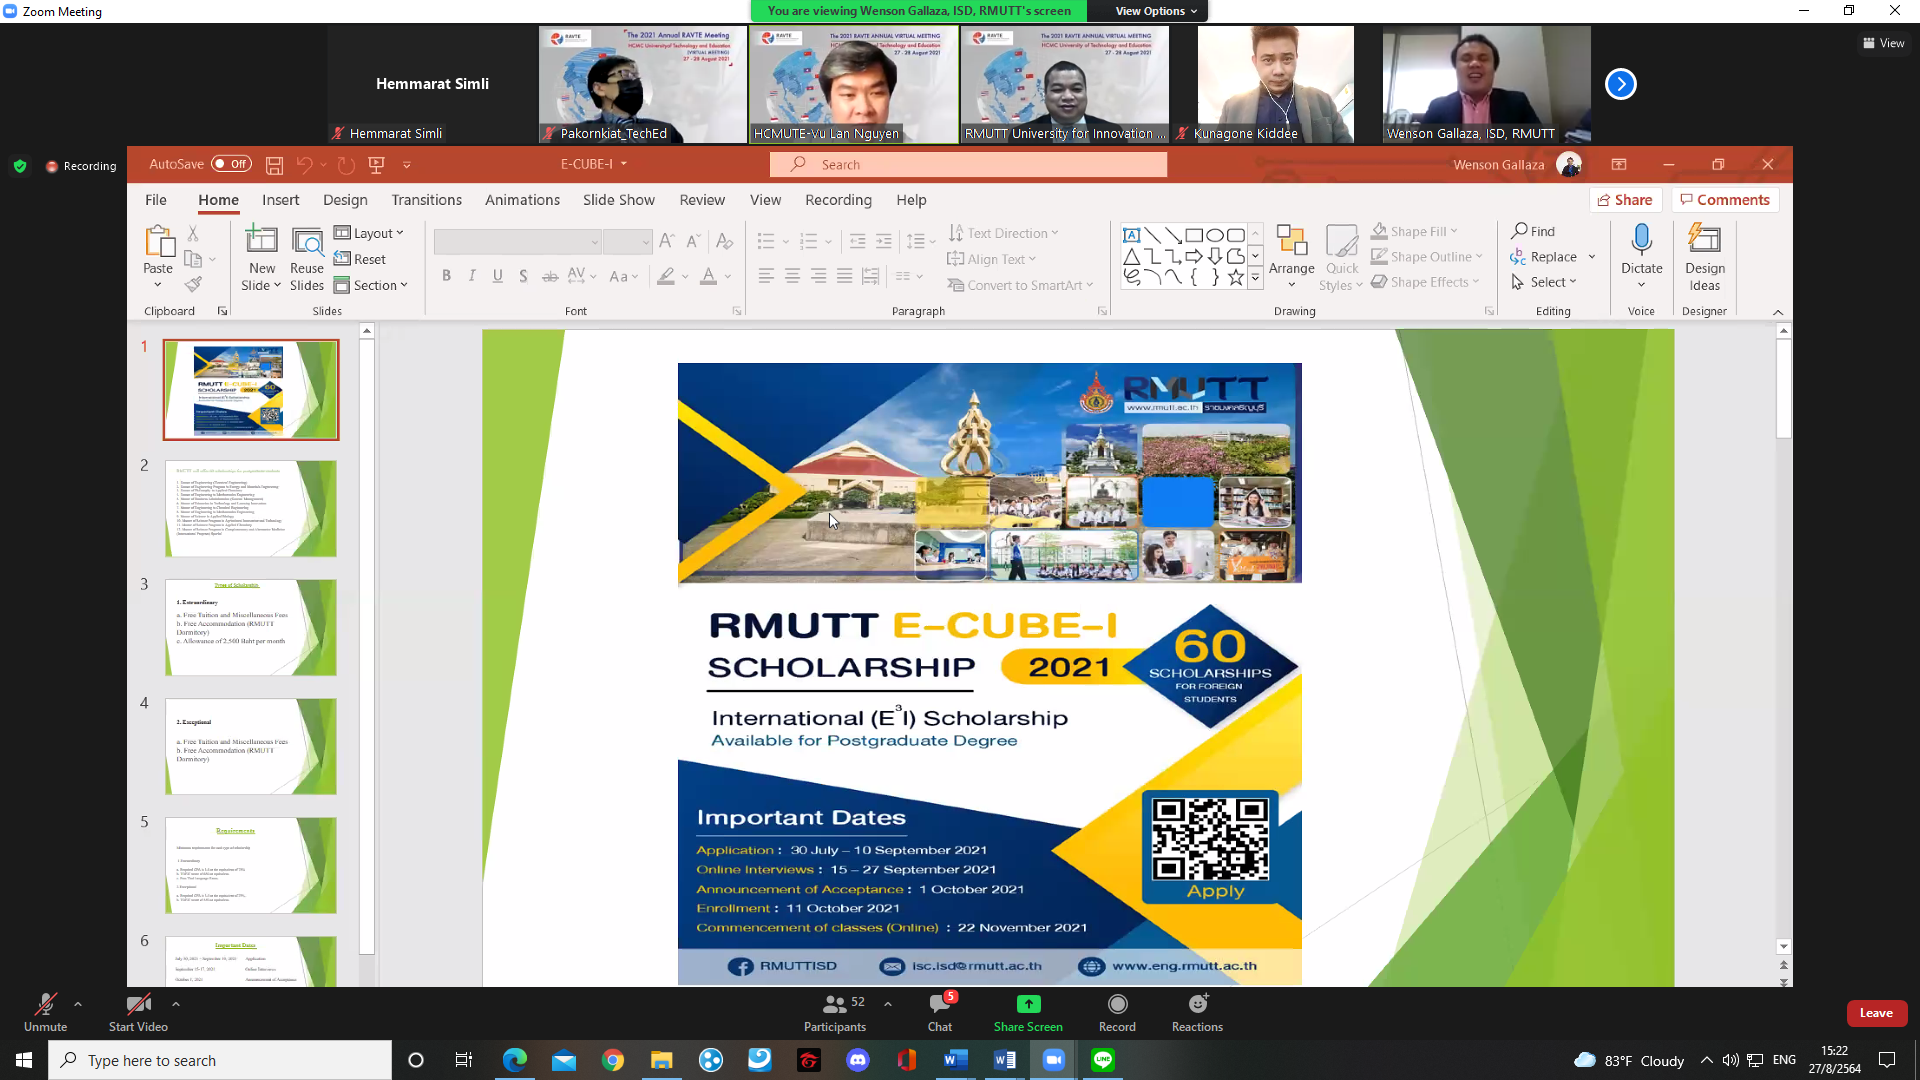Open the Slide Show tab

click(618, 200)
